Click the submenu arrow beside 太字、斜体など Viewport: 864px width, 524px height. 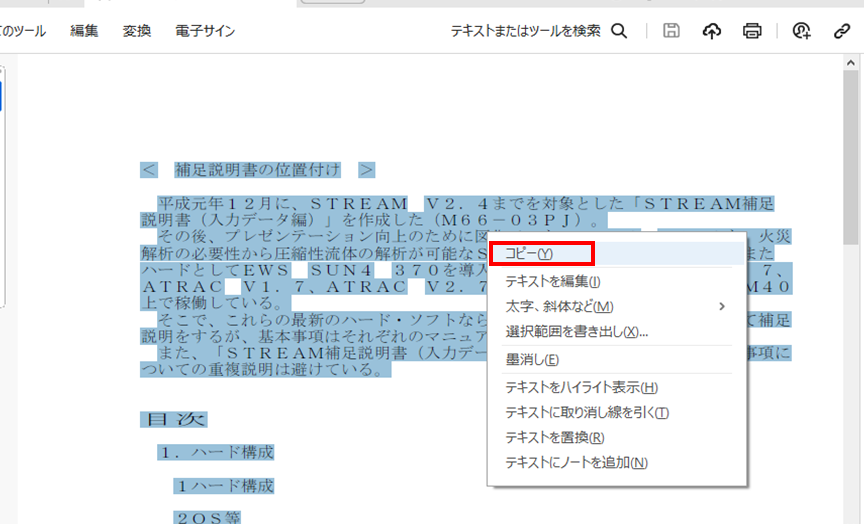(x=721, y=306)
